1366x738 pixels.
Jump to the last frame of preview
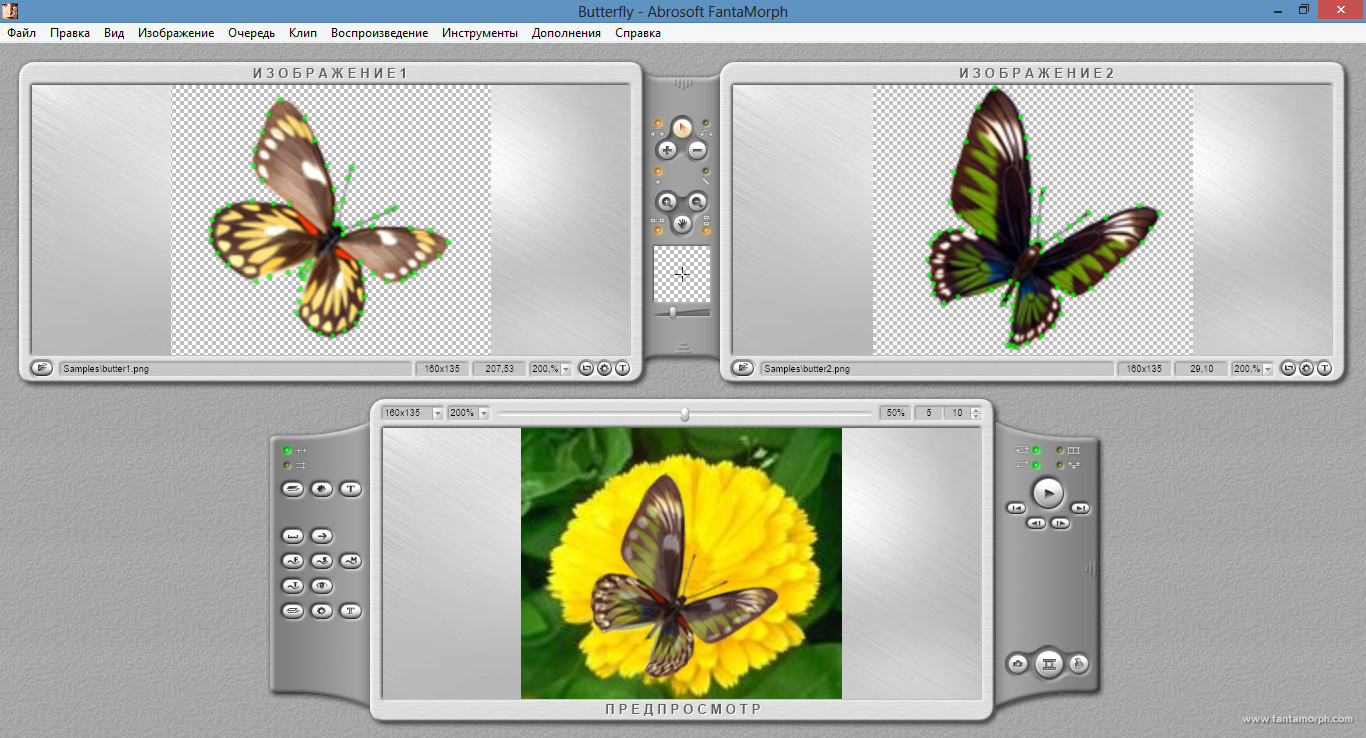click(x=1081, y=508)
